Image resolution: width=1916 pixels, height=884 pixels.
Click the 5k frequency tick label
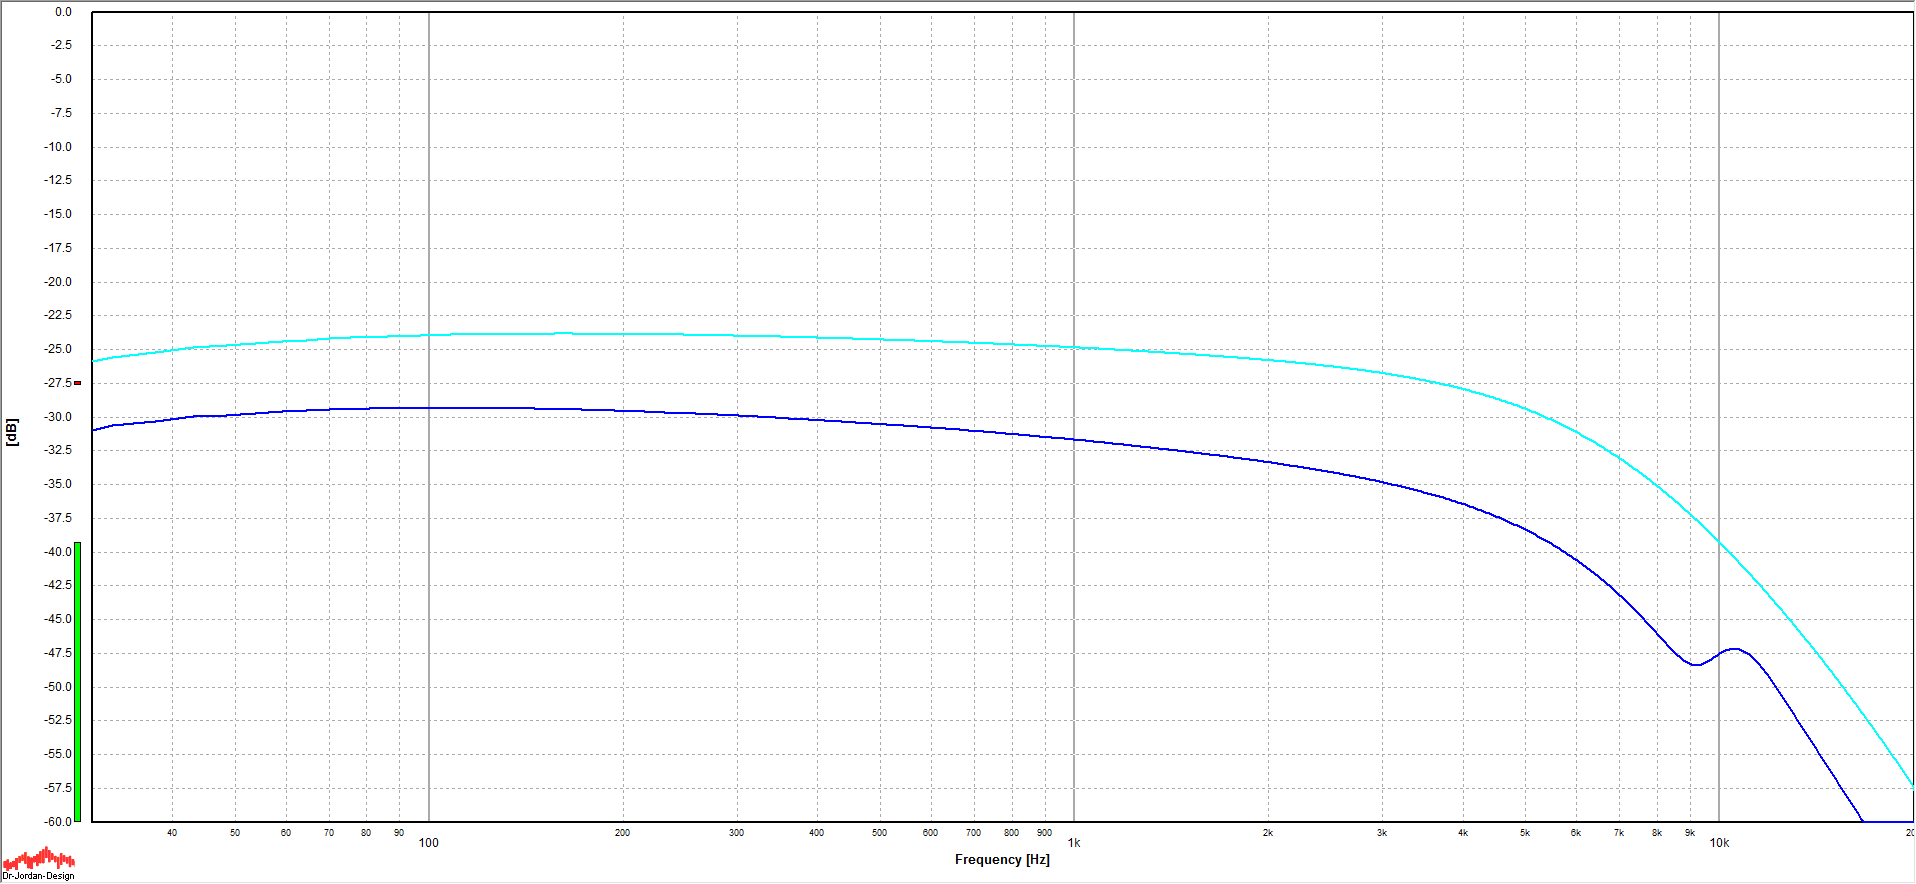[1525, 833]
